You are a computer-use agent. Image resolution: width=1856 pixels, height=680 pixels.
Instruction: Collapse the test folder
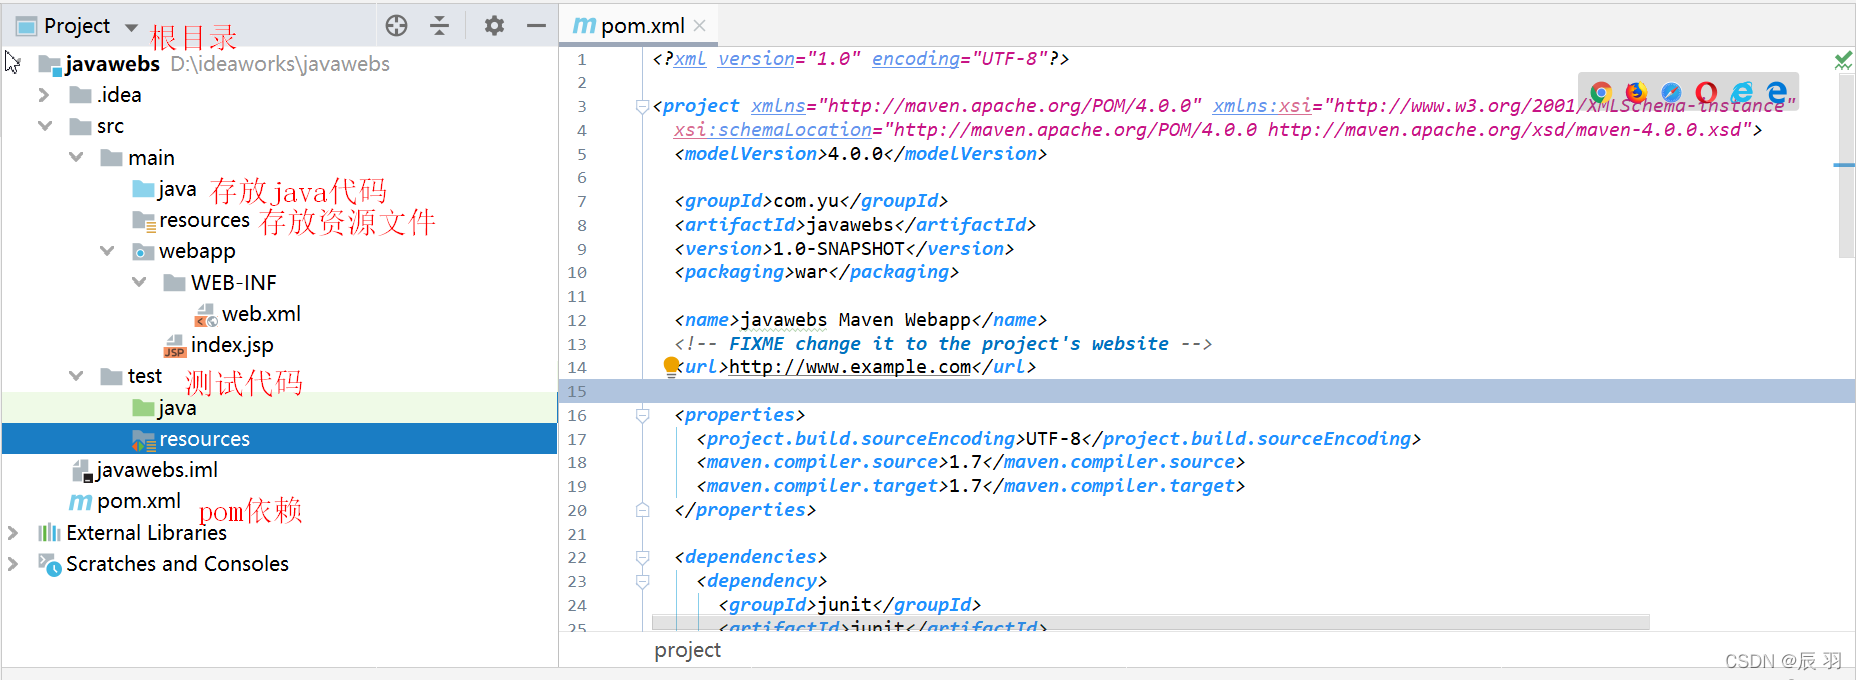[76, 376]
